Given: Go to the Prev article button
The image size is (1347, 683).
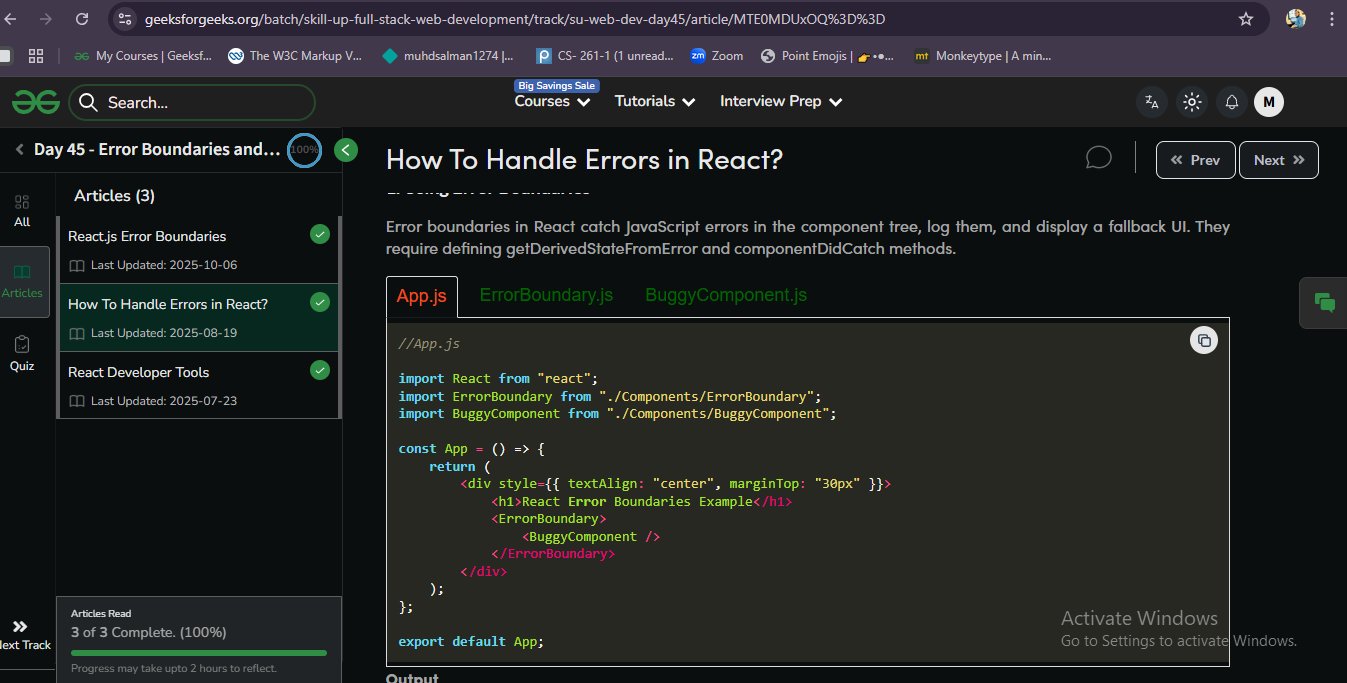Looking at the screenshot, I should coord(1195,160).
